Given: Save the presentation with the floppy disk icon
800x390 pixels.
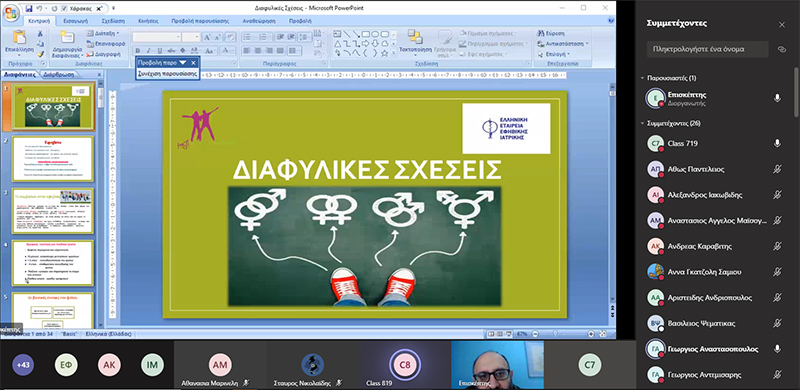Looking at the screenshot, I should coord(29,8).
